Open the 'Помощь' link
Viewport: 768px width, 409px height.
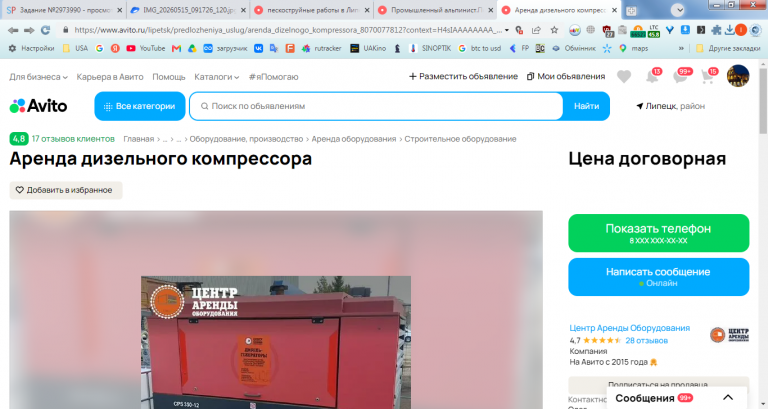pos(168,77)
